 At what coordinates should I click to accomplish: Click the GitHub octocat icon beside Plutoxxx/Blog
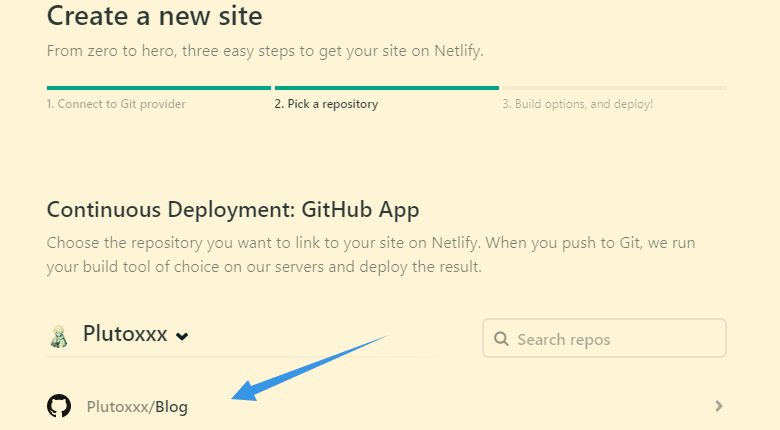pyautogui.click(x=59, y=406)
